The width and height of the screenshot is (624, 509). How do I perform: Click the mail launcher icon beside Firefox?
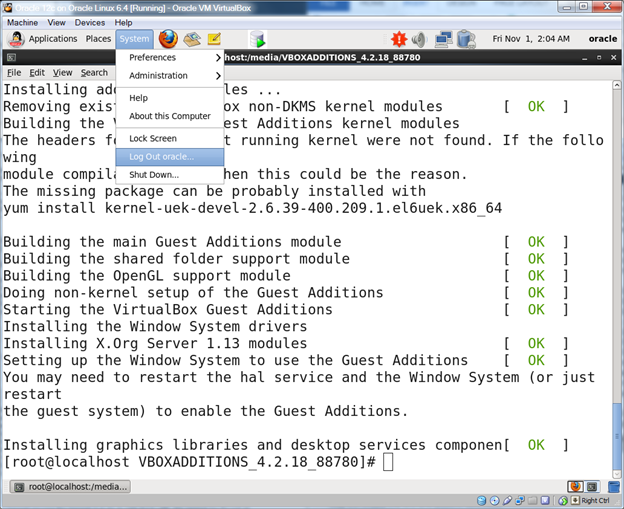click(x=191, y=39)
